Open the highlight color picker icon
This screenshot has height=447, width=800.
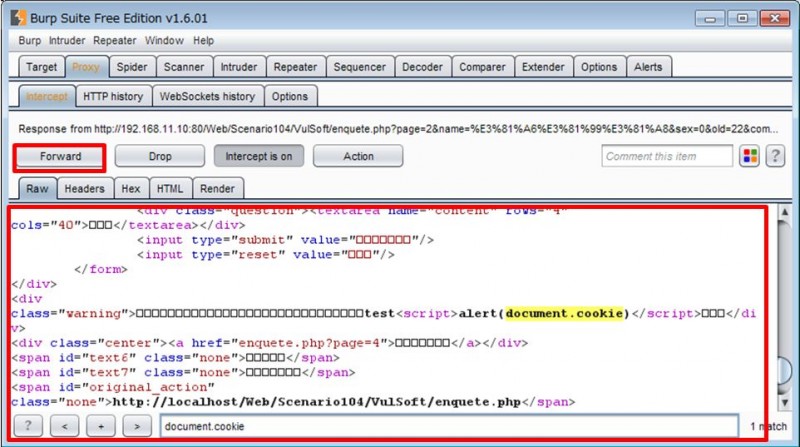point(750,156)
